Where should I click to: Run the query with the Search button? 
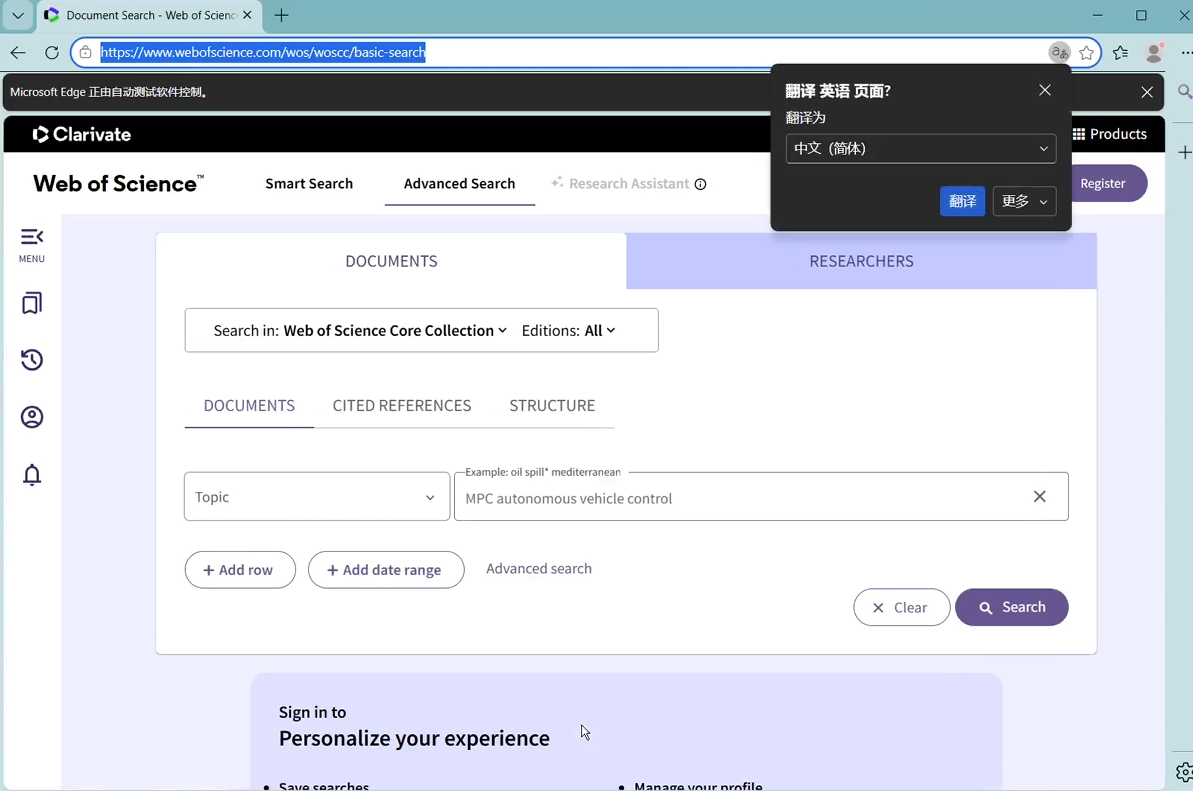pos(1011,607)
